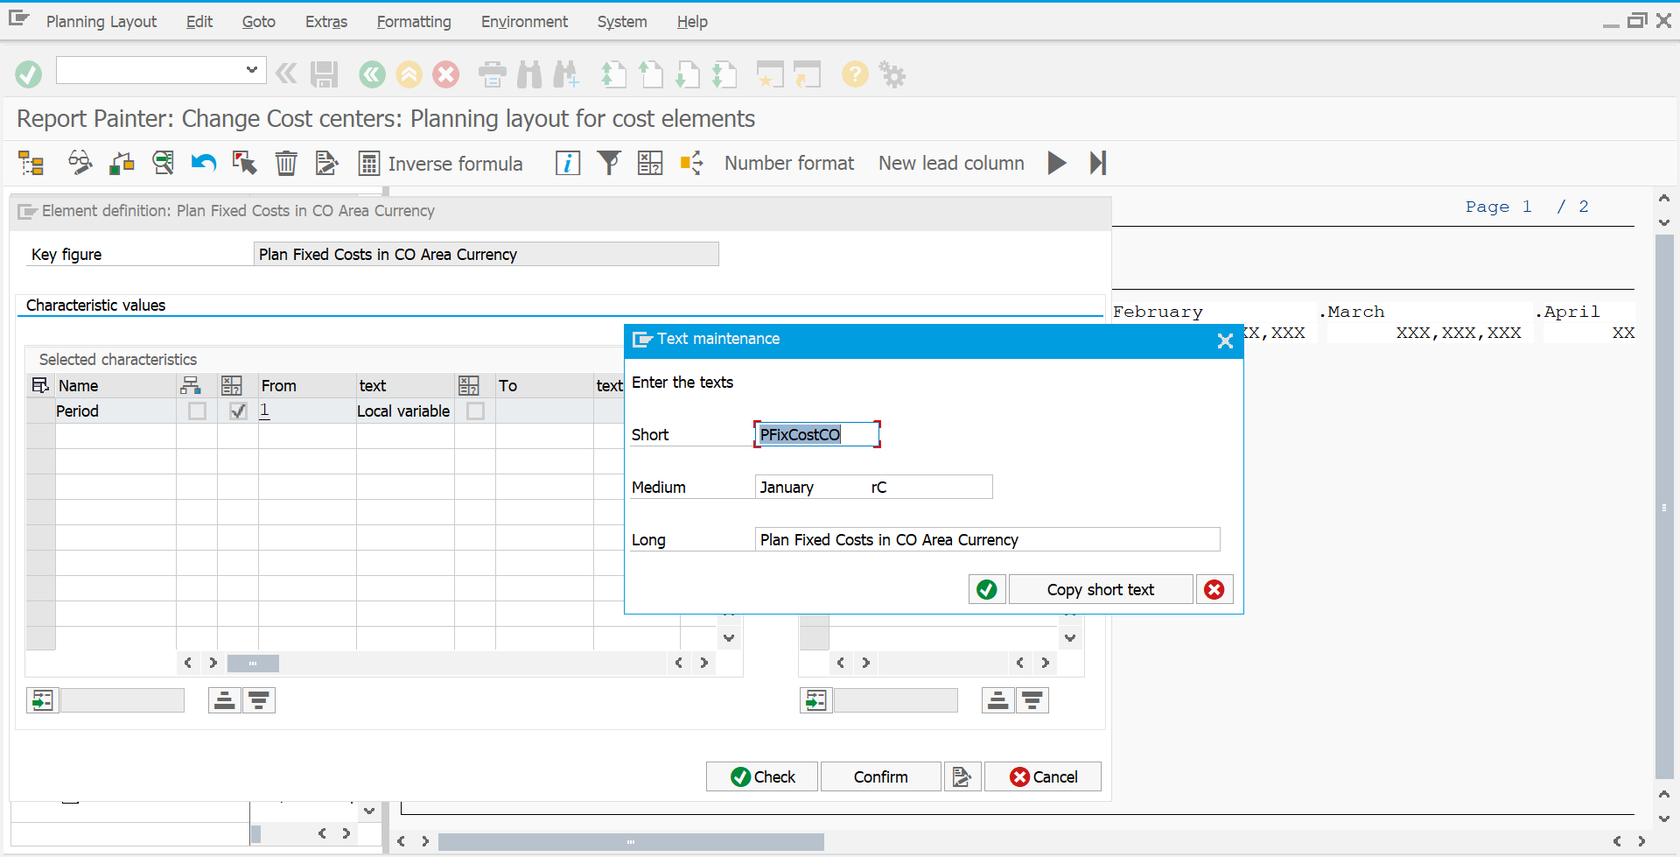
Task: Click the Find next binoculars-plus icon
Action: (x=566, y=74)
